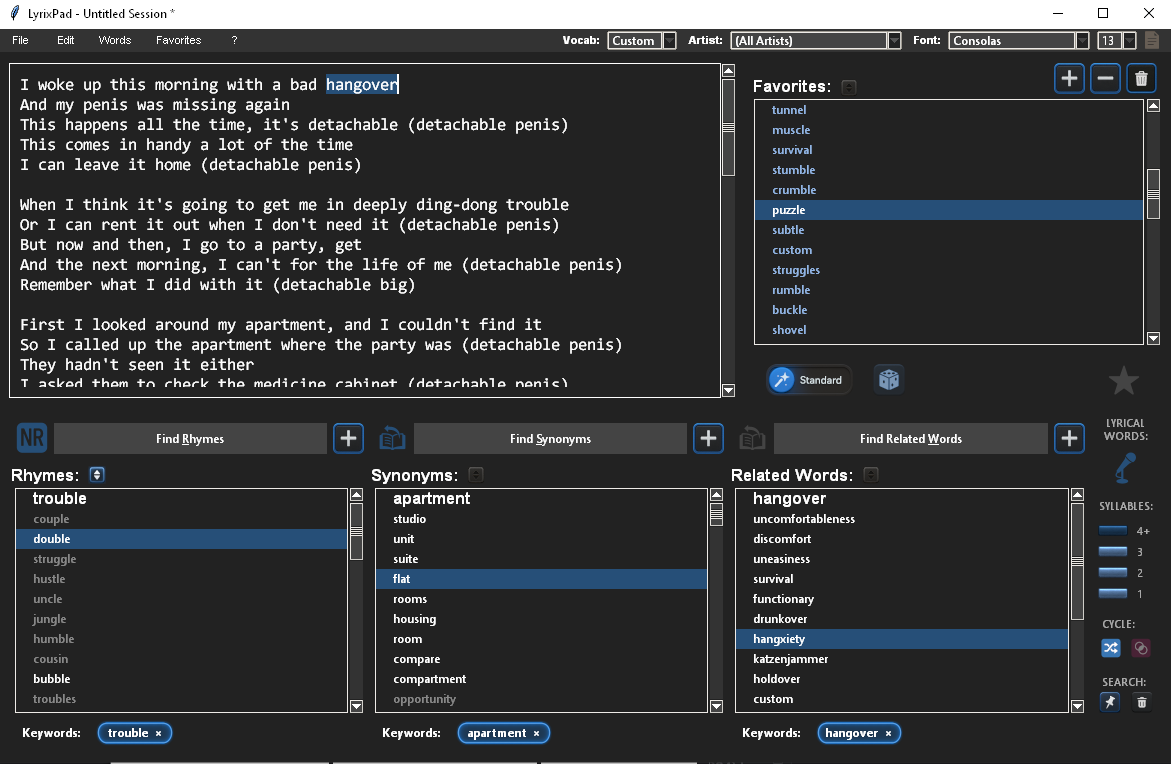Select 'shovel' in the Favorites list
Image resolution: width=1171 pixels, height=764 pixels.
pyautogui.click(x=949, y=330)
